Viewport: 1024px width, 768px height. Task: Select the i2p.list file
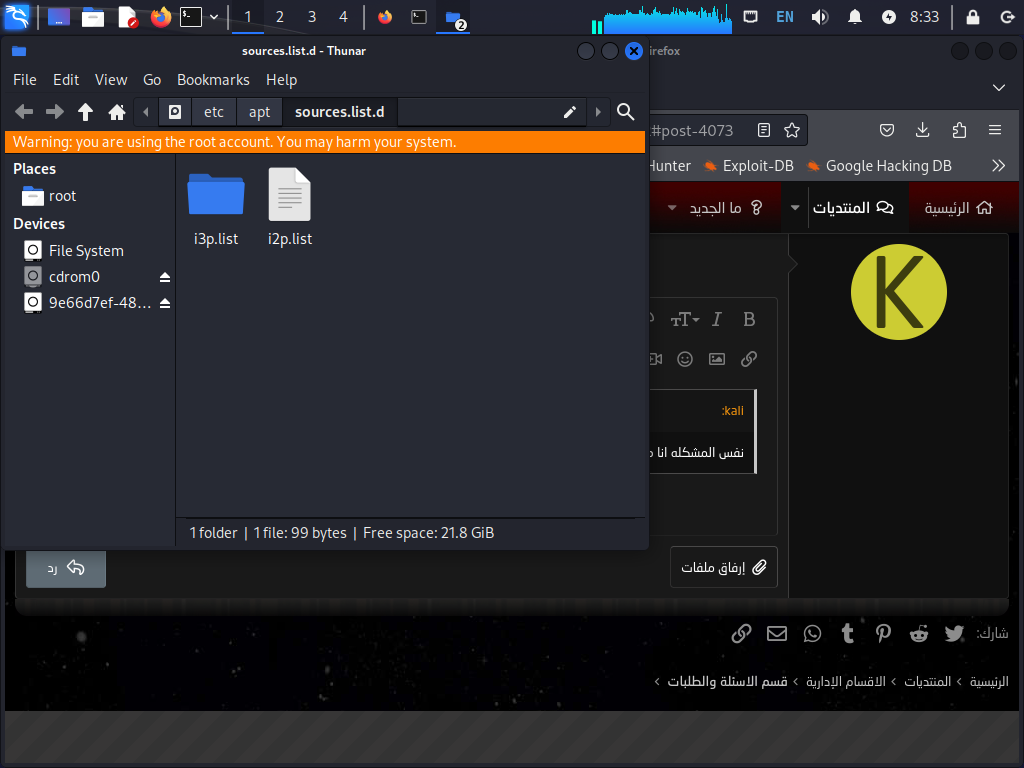[290, 208]
